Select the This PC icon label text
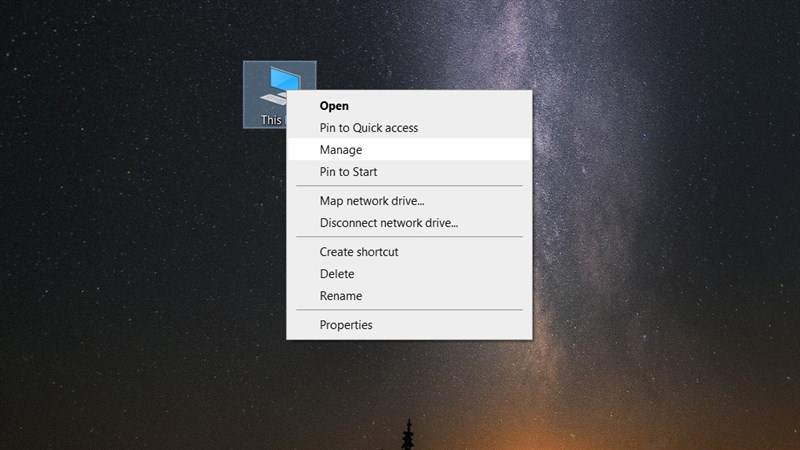This screenshot has height=450, width=800. coord(272,120)
